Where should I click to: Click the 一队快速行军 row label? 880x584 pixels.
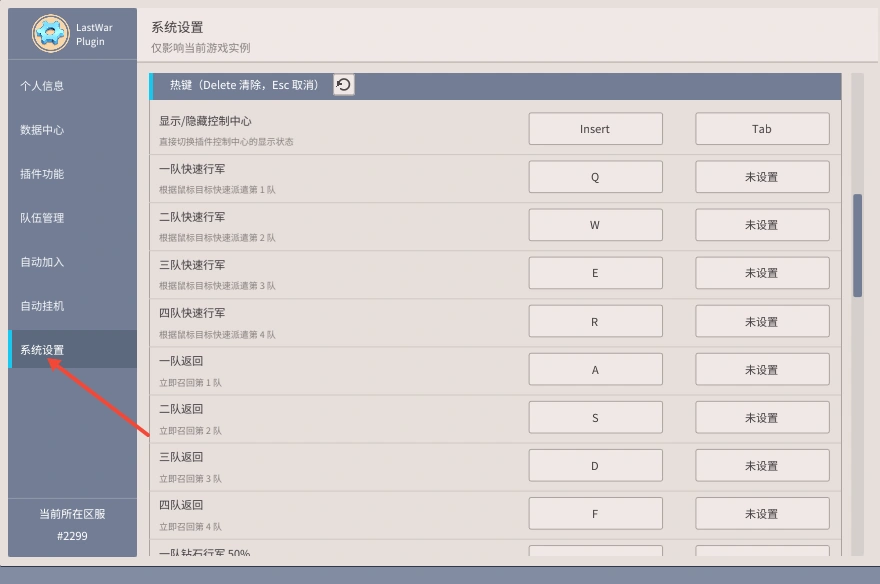coord(192,169)
